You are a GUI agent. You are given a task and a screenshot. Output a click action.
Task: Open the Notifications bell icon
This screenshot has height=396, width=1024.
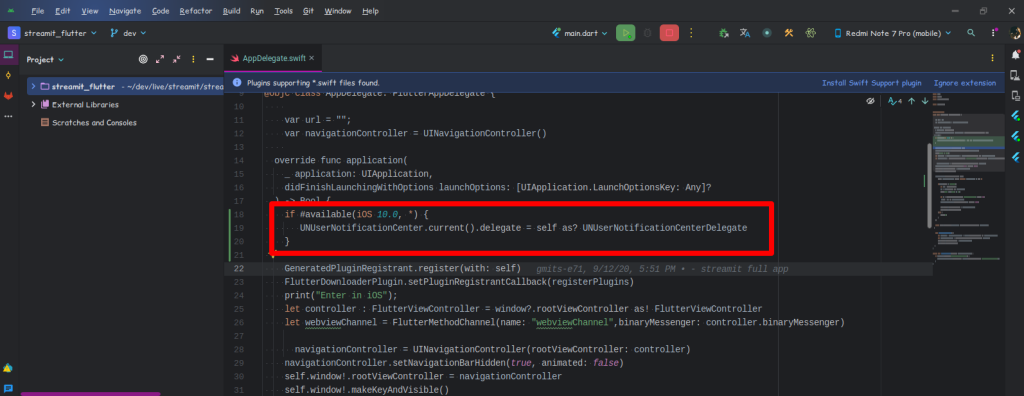pyautogui.click(x=1015, y=54)
